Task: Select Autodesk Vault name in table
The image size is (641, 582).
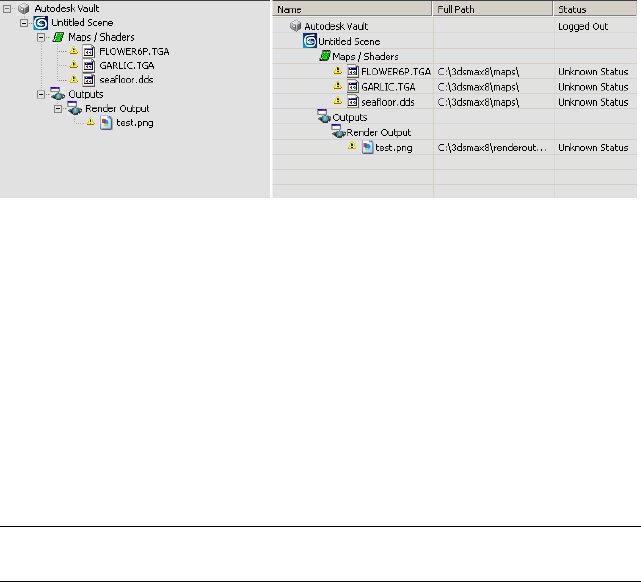Action: pyautogui.click(x=336, y=27)
